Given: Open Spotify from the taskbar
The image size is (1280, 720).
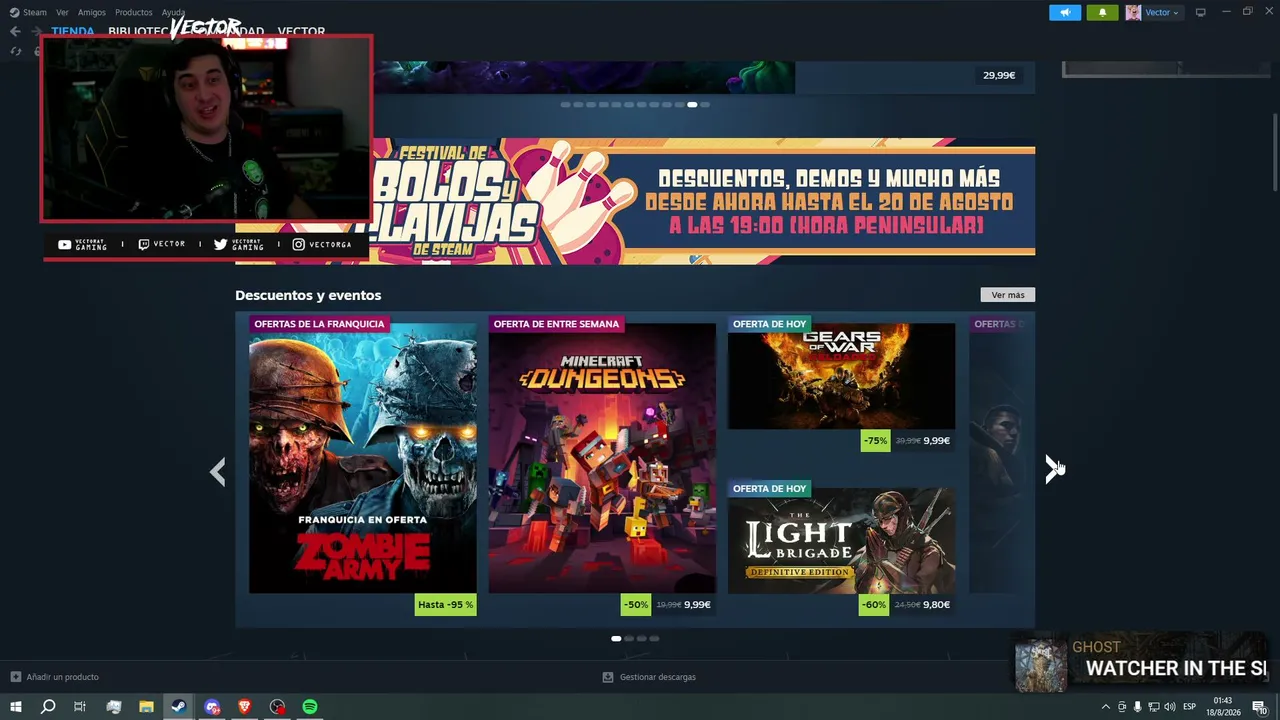Looking at the screenshot, I should click(x=310, y=707).
